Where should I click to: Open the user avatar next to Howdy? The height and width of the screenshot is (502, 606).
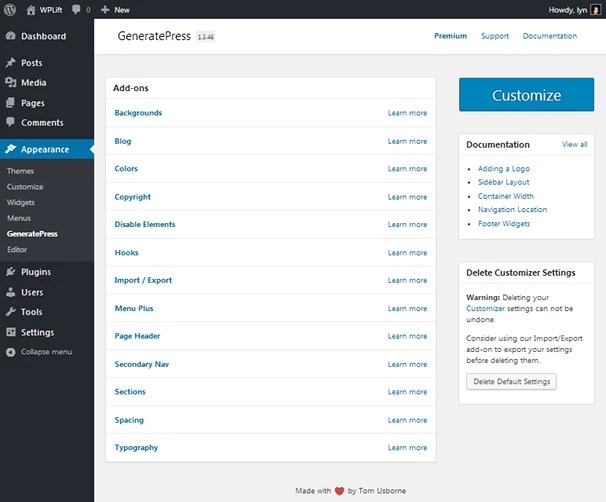point(596,10)
